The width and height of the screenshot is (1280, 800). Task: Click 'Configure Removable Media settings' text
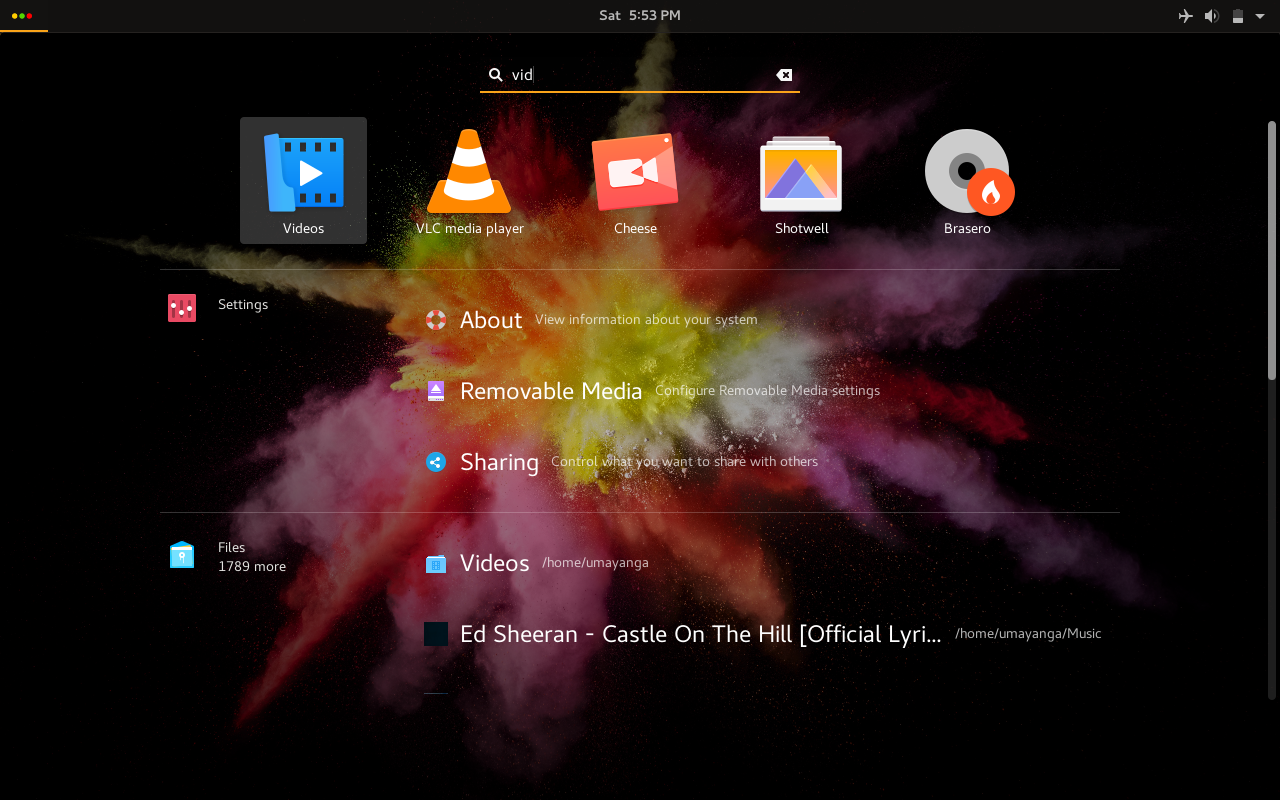pyautogui.click(x=768, y=391)
